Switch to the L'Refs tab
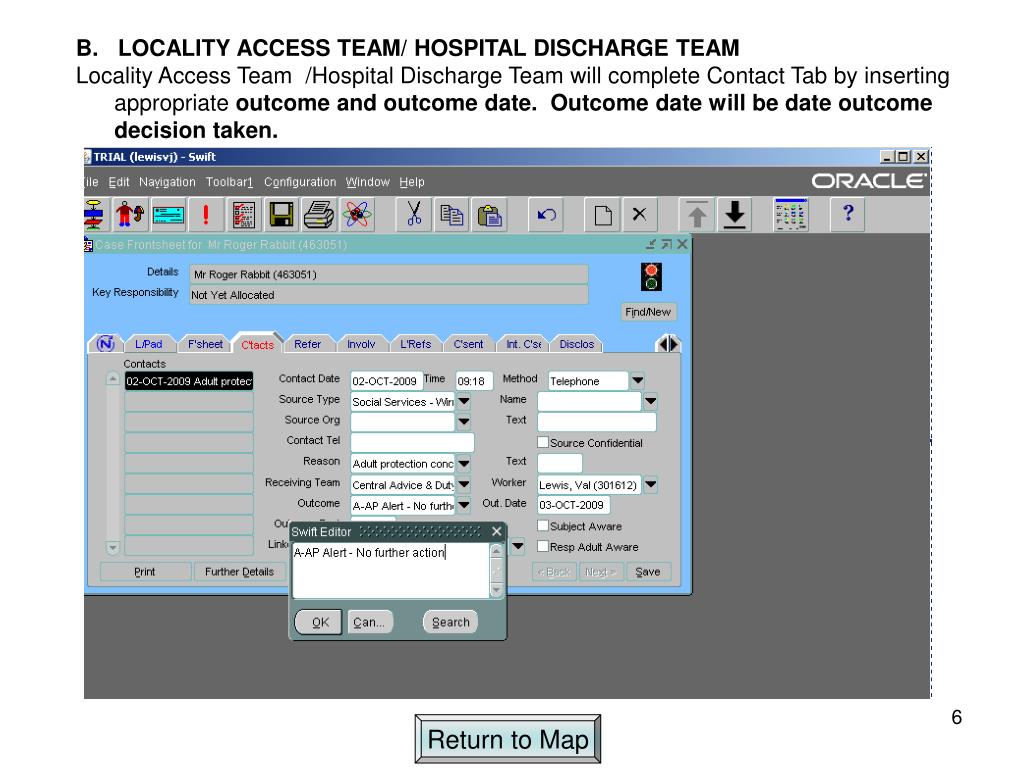The width and height of the screenshot is (1024, 768). point(415,344)
